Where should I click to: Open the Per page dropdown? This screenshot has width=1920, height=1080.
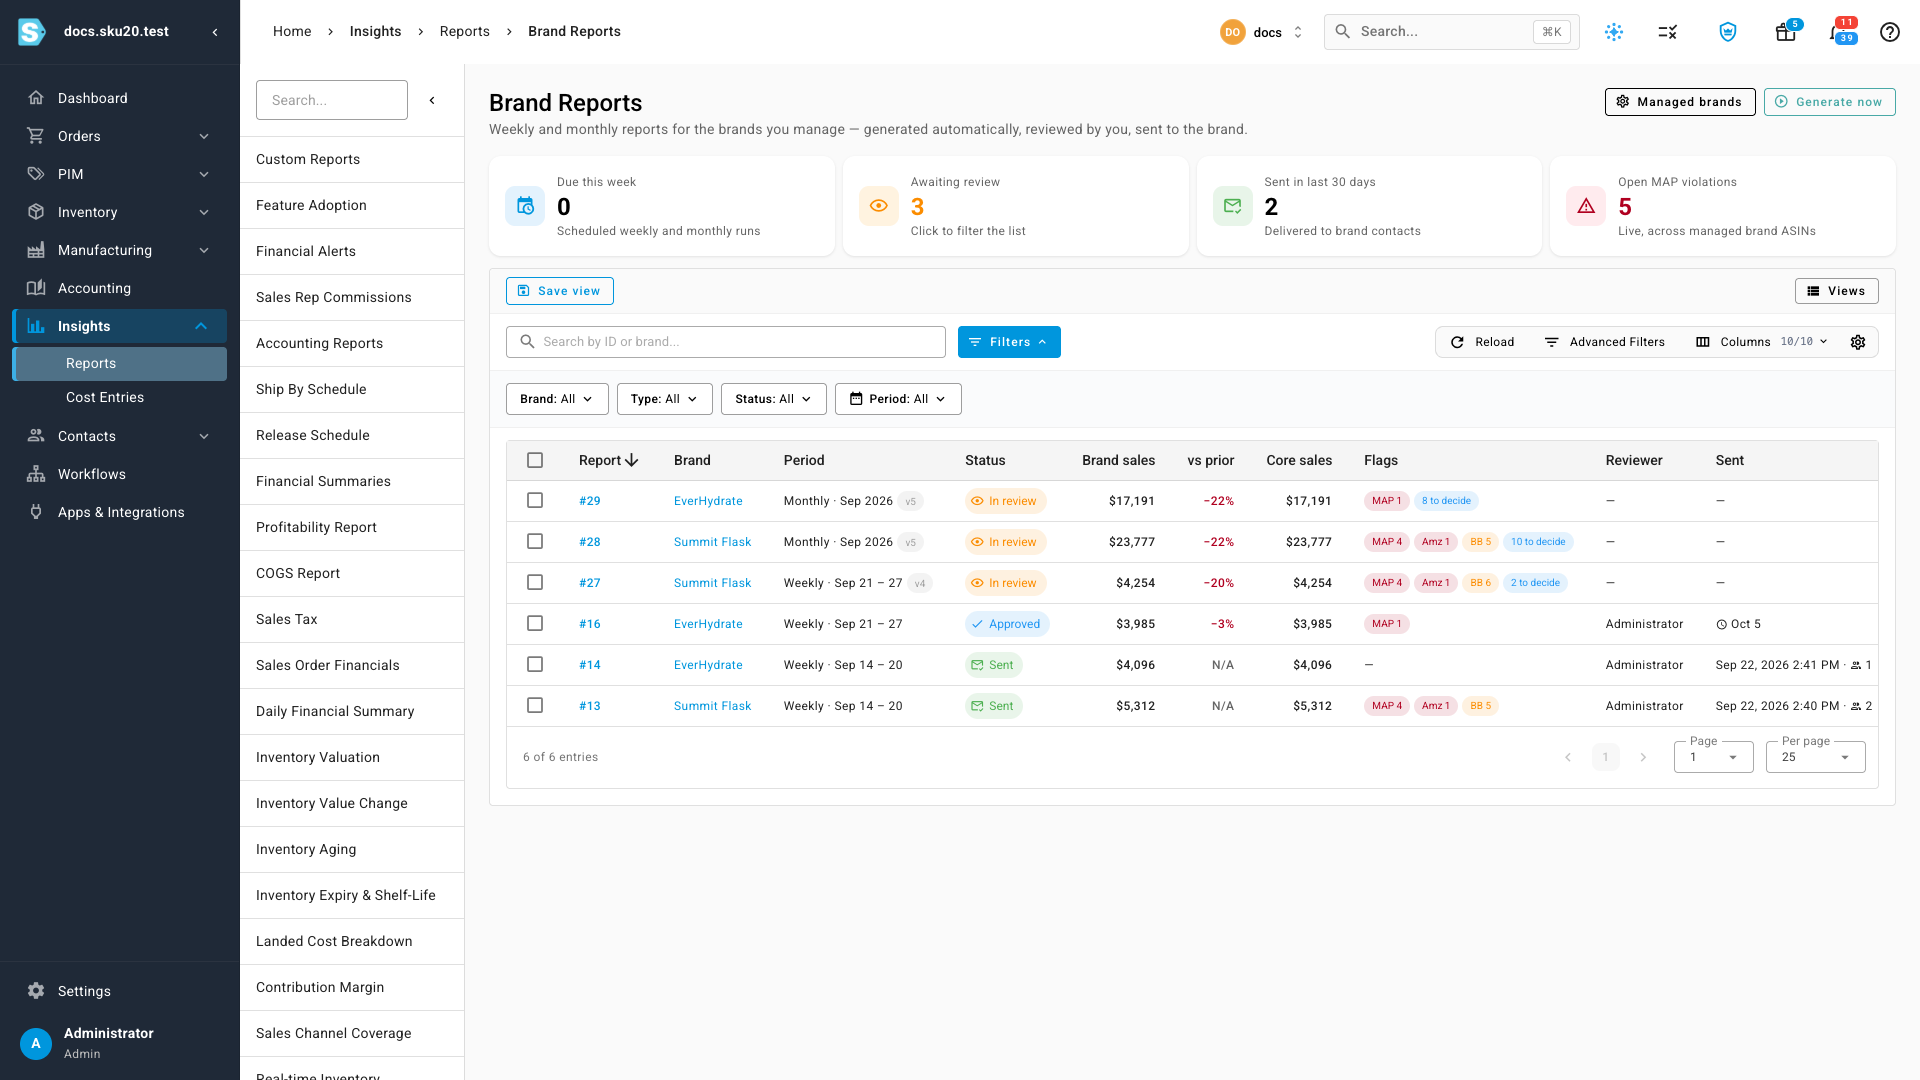pos(1815,757)
